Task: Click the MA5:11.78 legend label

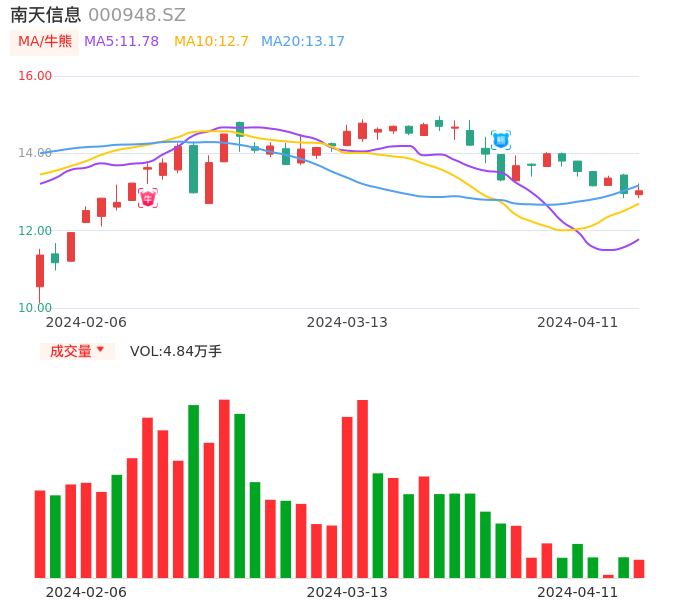Action: pos(121,42)
